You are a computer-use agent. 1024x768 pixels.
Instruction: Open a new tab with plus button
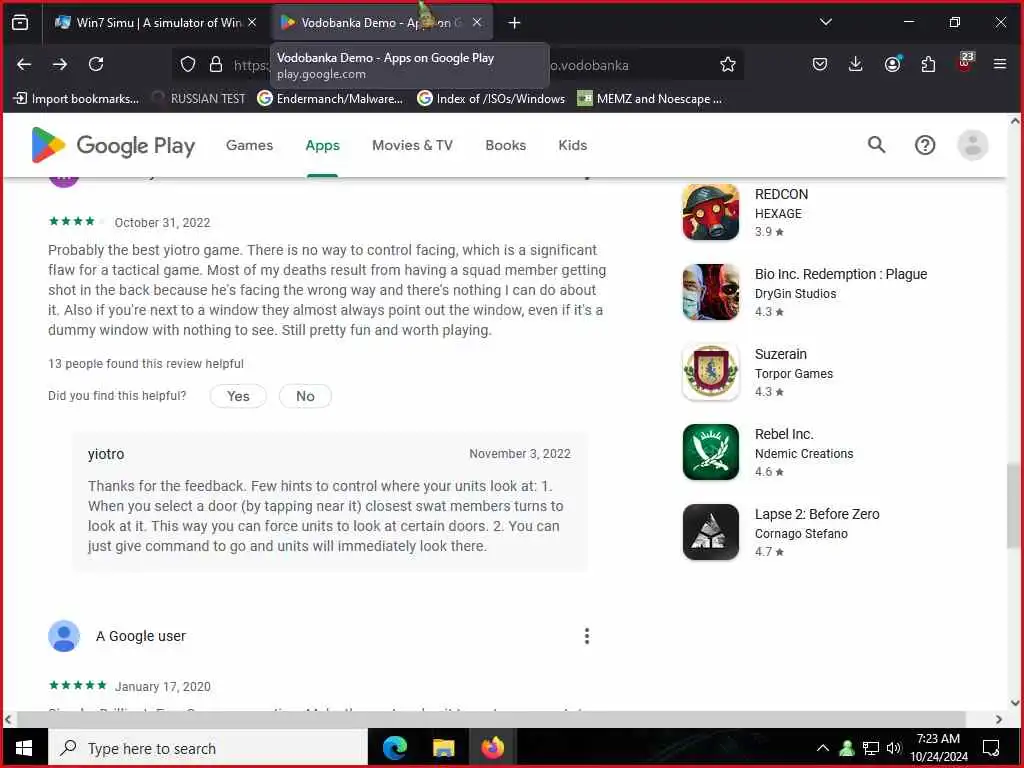click(515, 23)
